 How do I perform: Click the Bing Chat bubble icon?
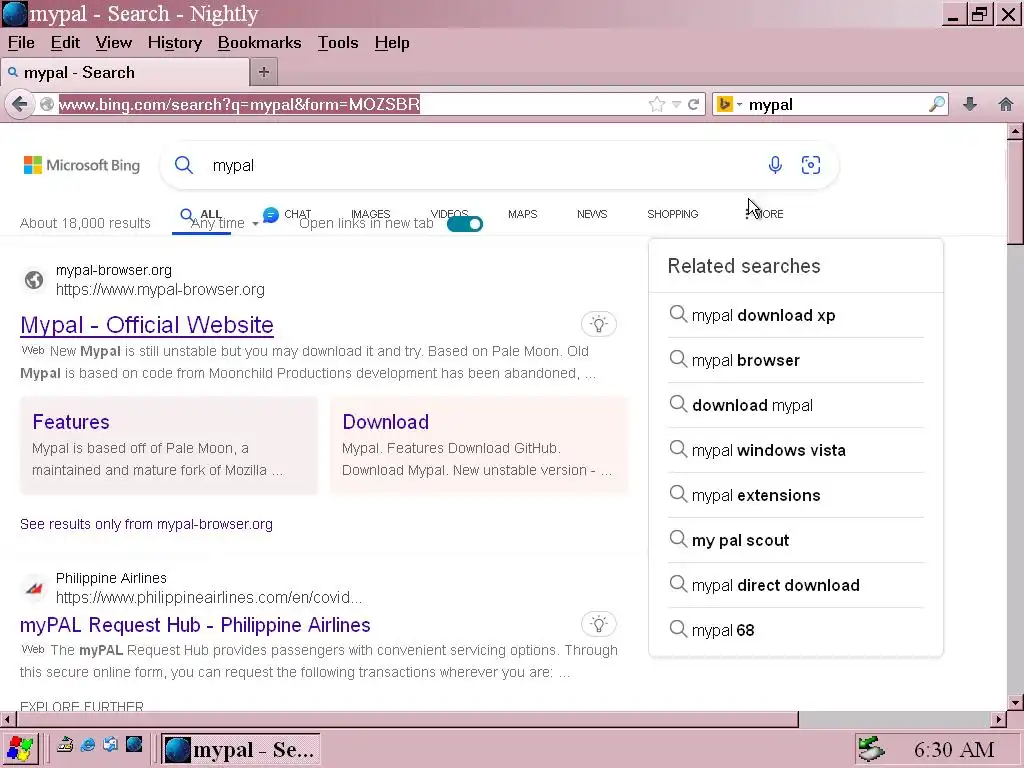click(x=270, y=214)
